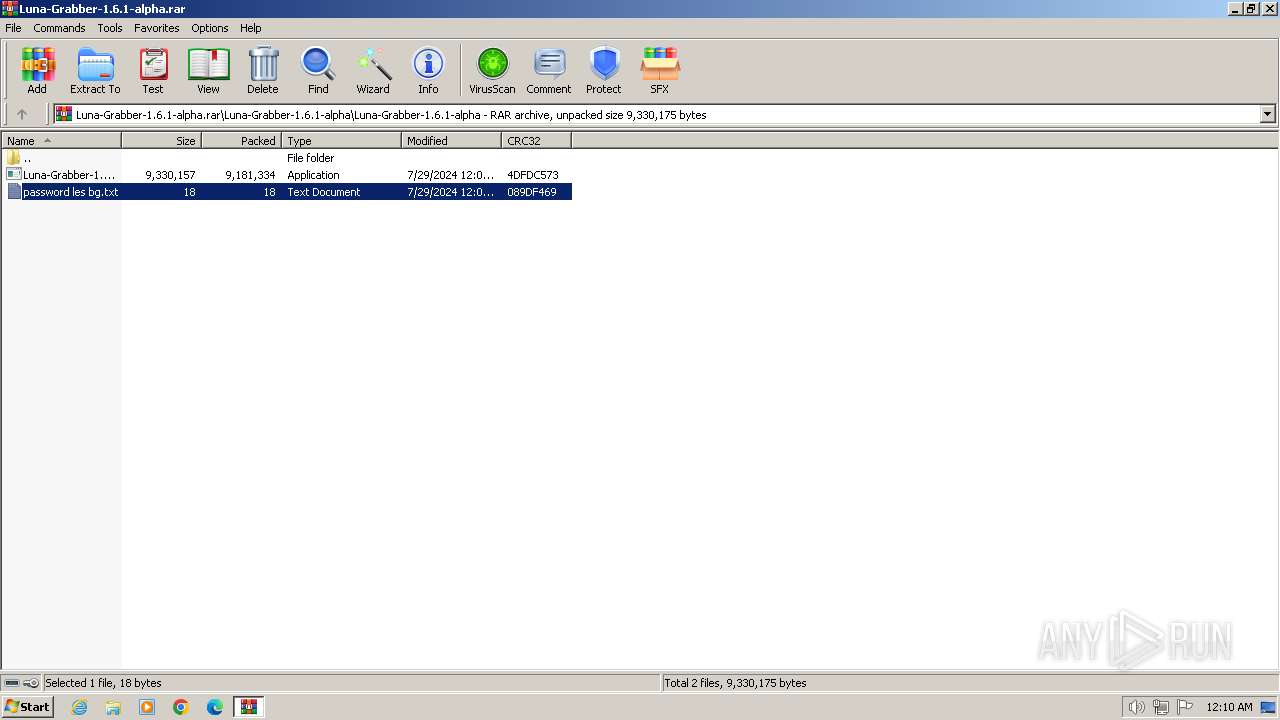The image size is (1280, 720).
Task: Open media player taskbar icon
Action: pos(147,707)
